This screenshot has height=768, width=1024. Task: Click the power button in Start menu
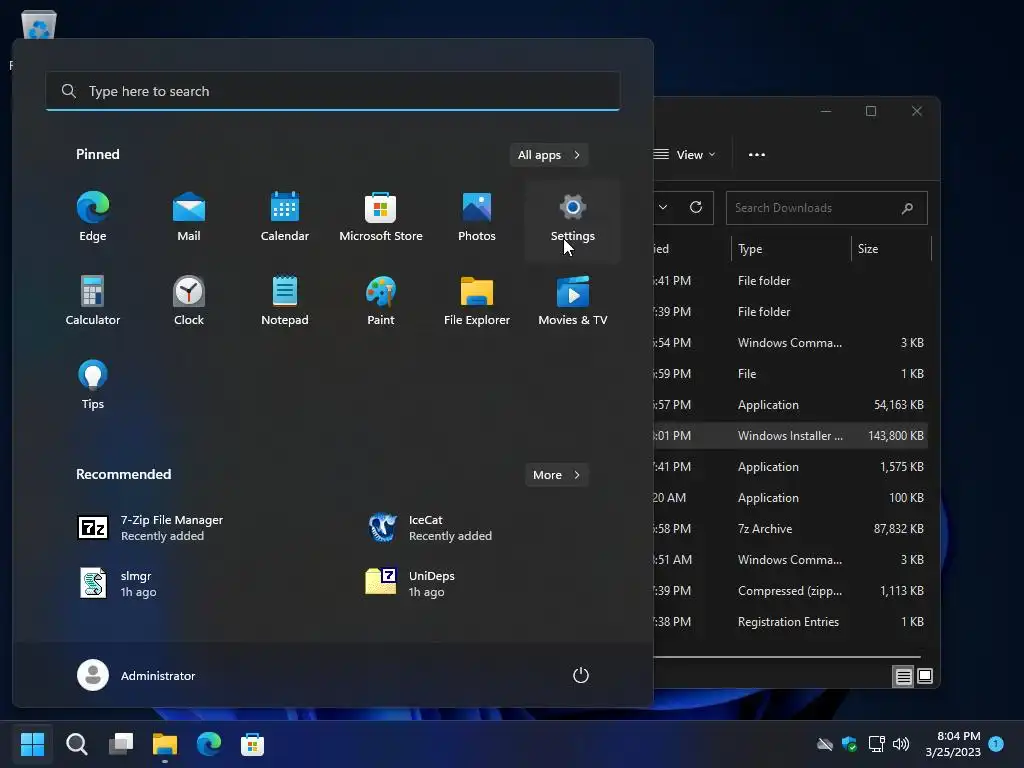pos(581,675)
